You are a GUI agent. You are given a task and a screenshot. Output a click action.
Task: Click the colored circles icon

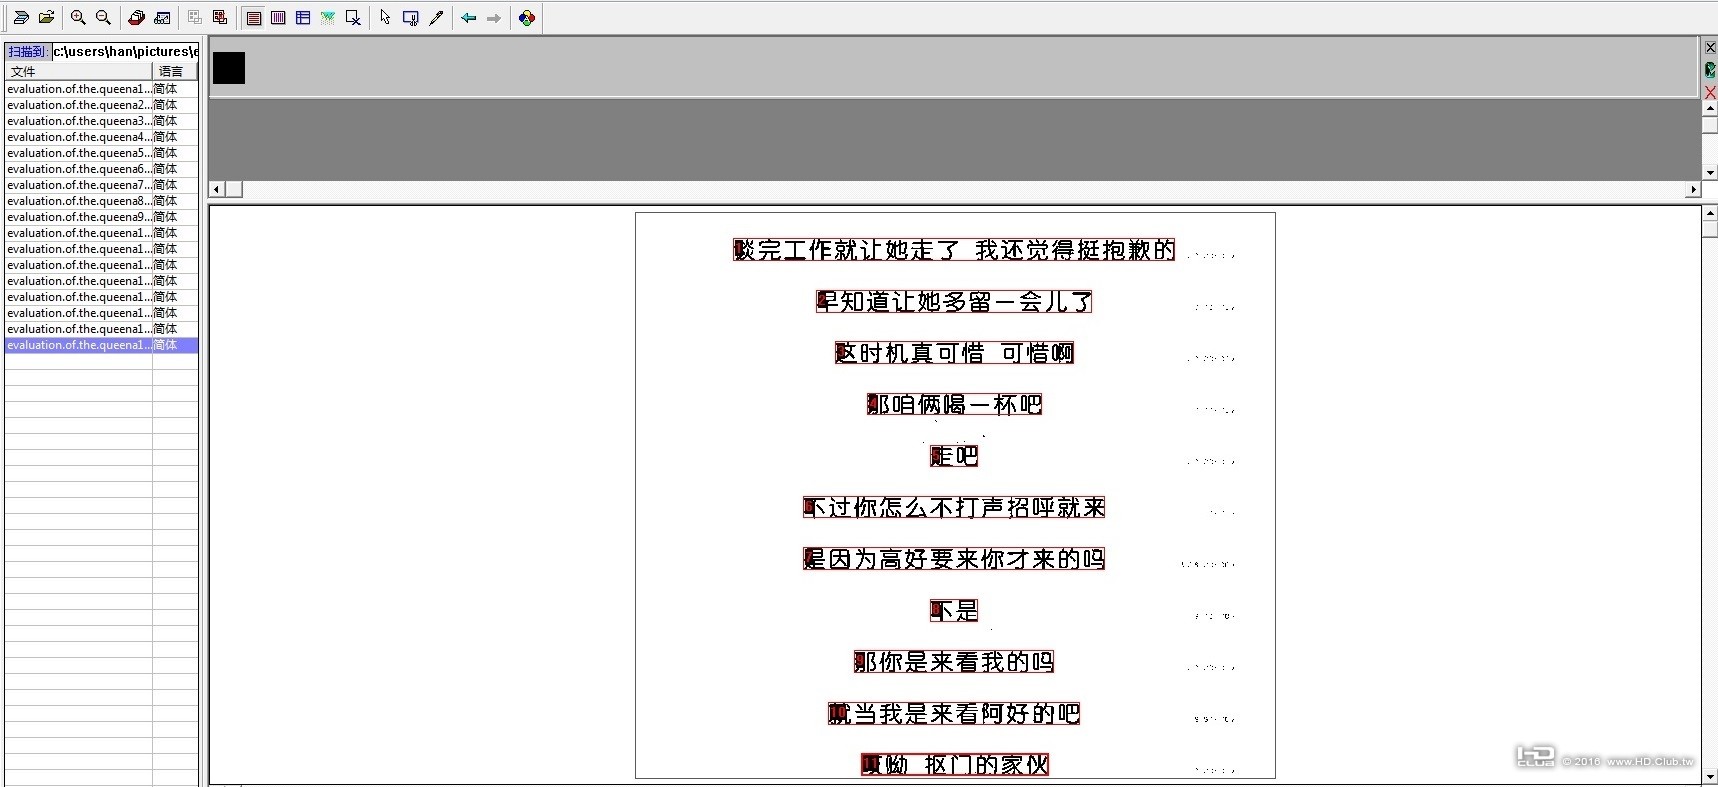click(527, 18)
